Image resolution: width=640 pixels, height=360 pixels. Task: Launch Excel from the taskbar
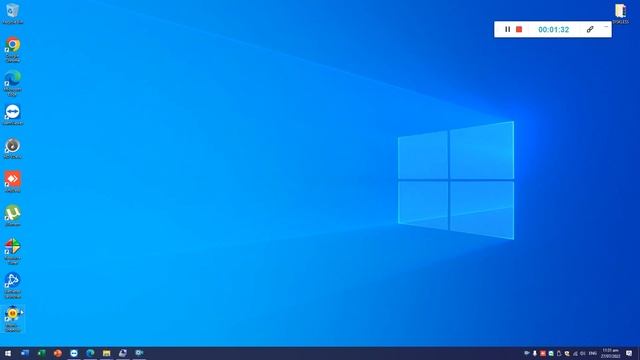(41, 353)
